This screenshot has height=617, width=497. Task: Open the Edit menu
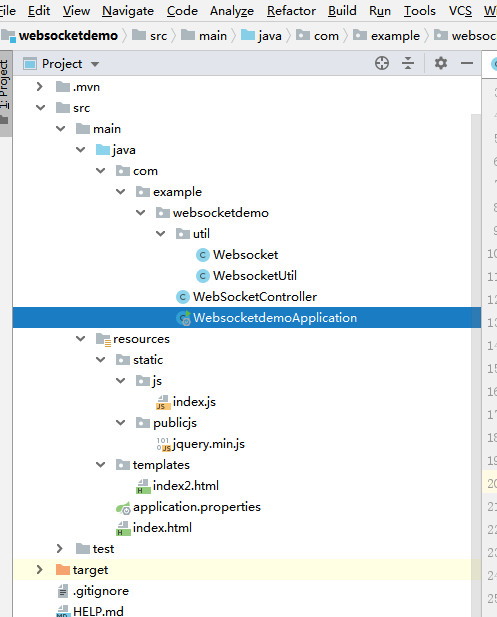39,11
